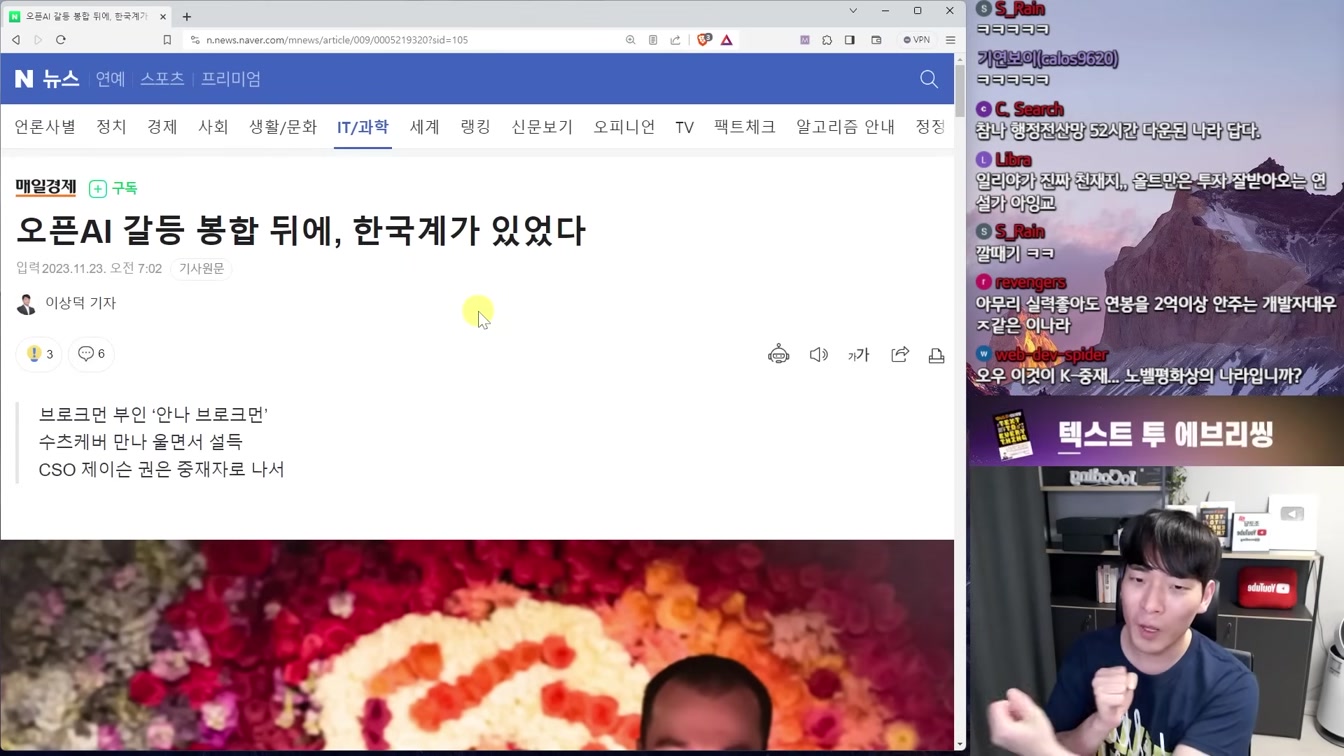Go to 연예 section in header
The image size is (1344, 756).
tap(110, 79)
